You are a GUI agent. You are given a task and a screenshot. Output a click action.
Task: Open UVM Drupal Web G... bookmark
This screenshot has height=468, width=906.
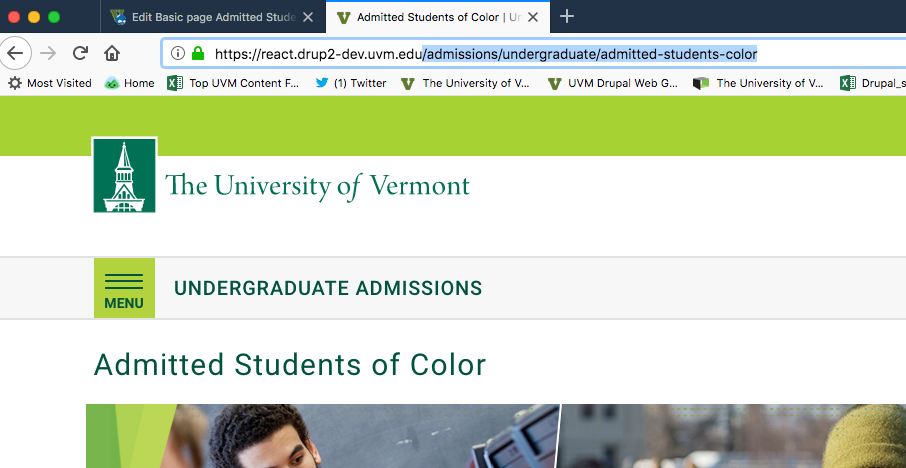tap(612, 83)
